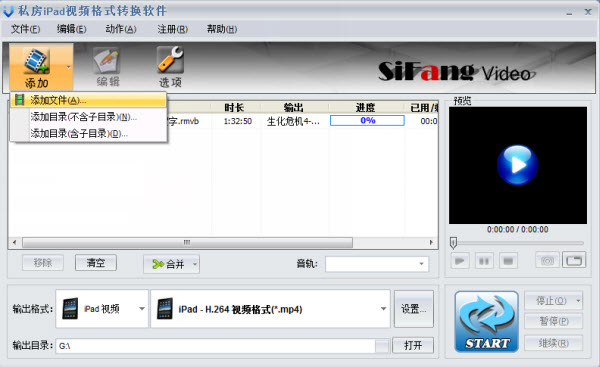Screen dimensions: 600x367
Task: Minimize the application window
Action: pyautogui.click(x=569, y=13)
